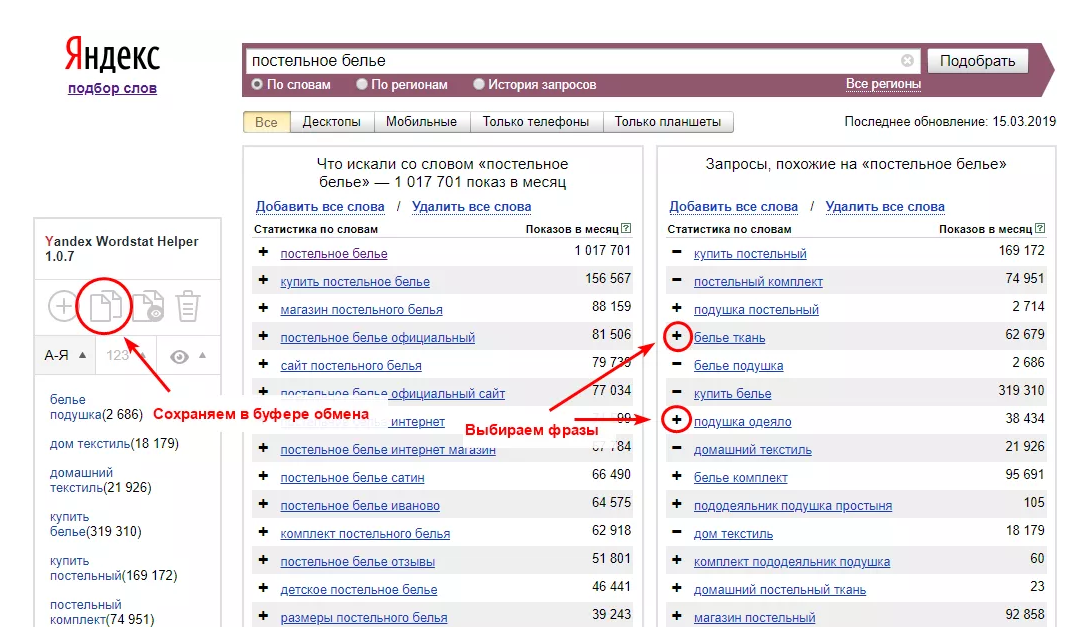The image size is (1073, 641).
Task: Click the 'Подобрать' button
Action: tap(977, 61)
